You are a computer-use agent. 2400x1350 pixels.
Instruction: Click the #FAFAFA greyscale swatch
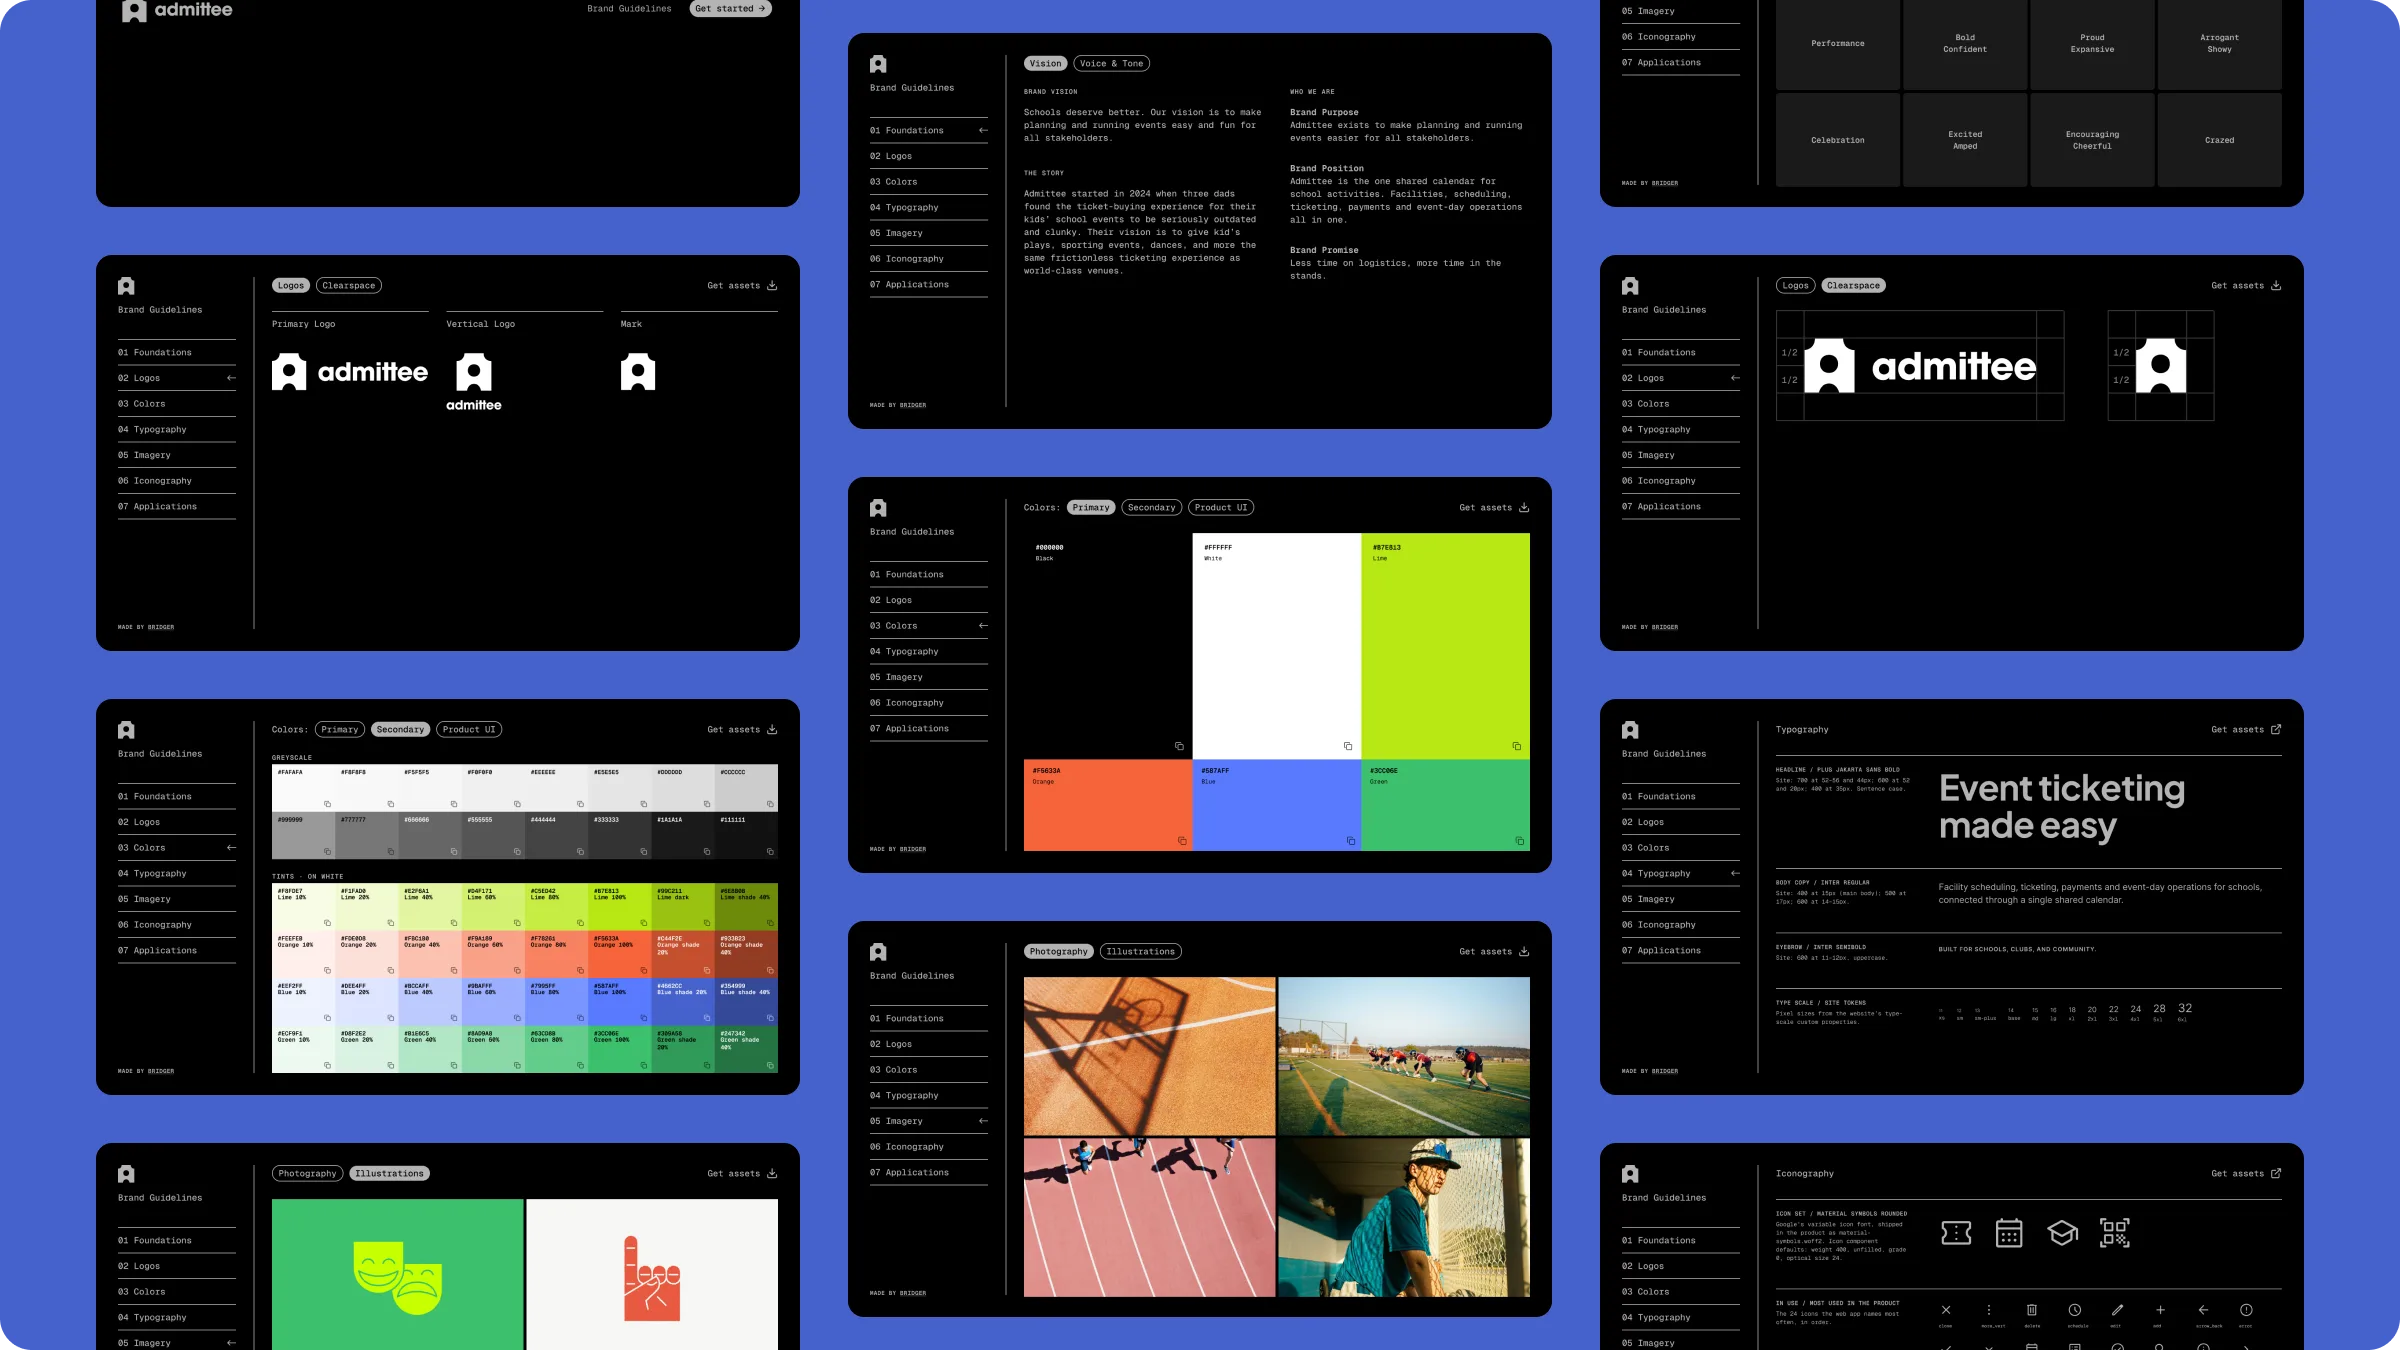pyautogui.click(x=303, y=788)
